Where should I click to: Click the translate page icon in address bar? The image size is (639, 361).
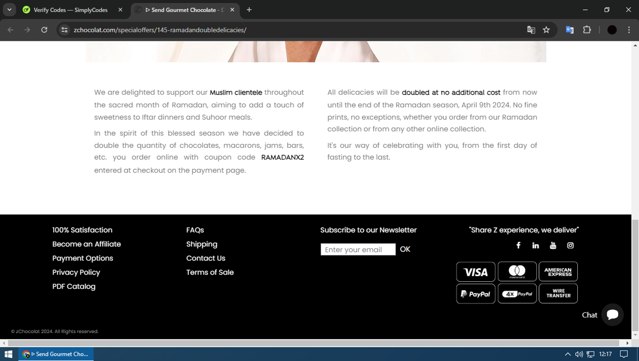coord(531,30)
